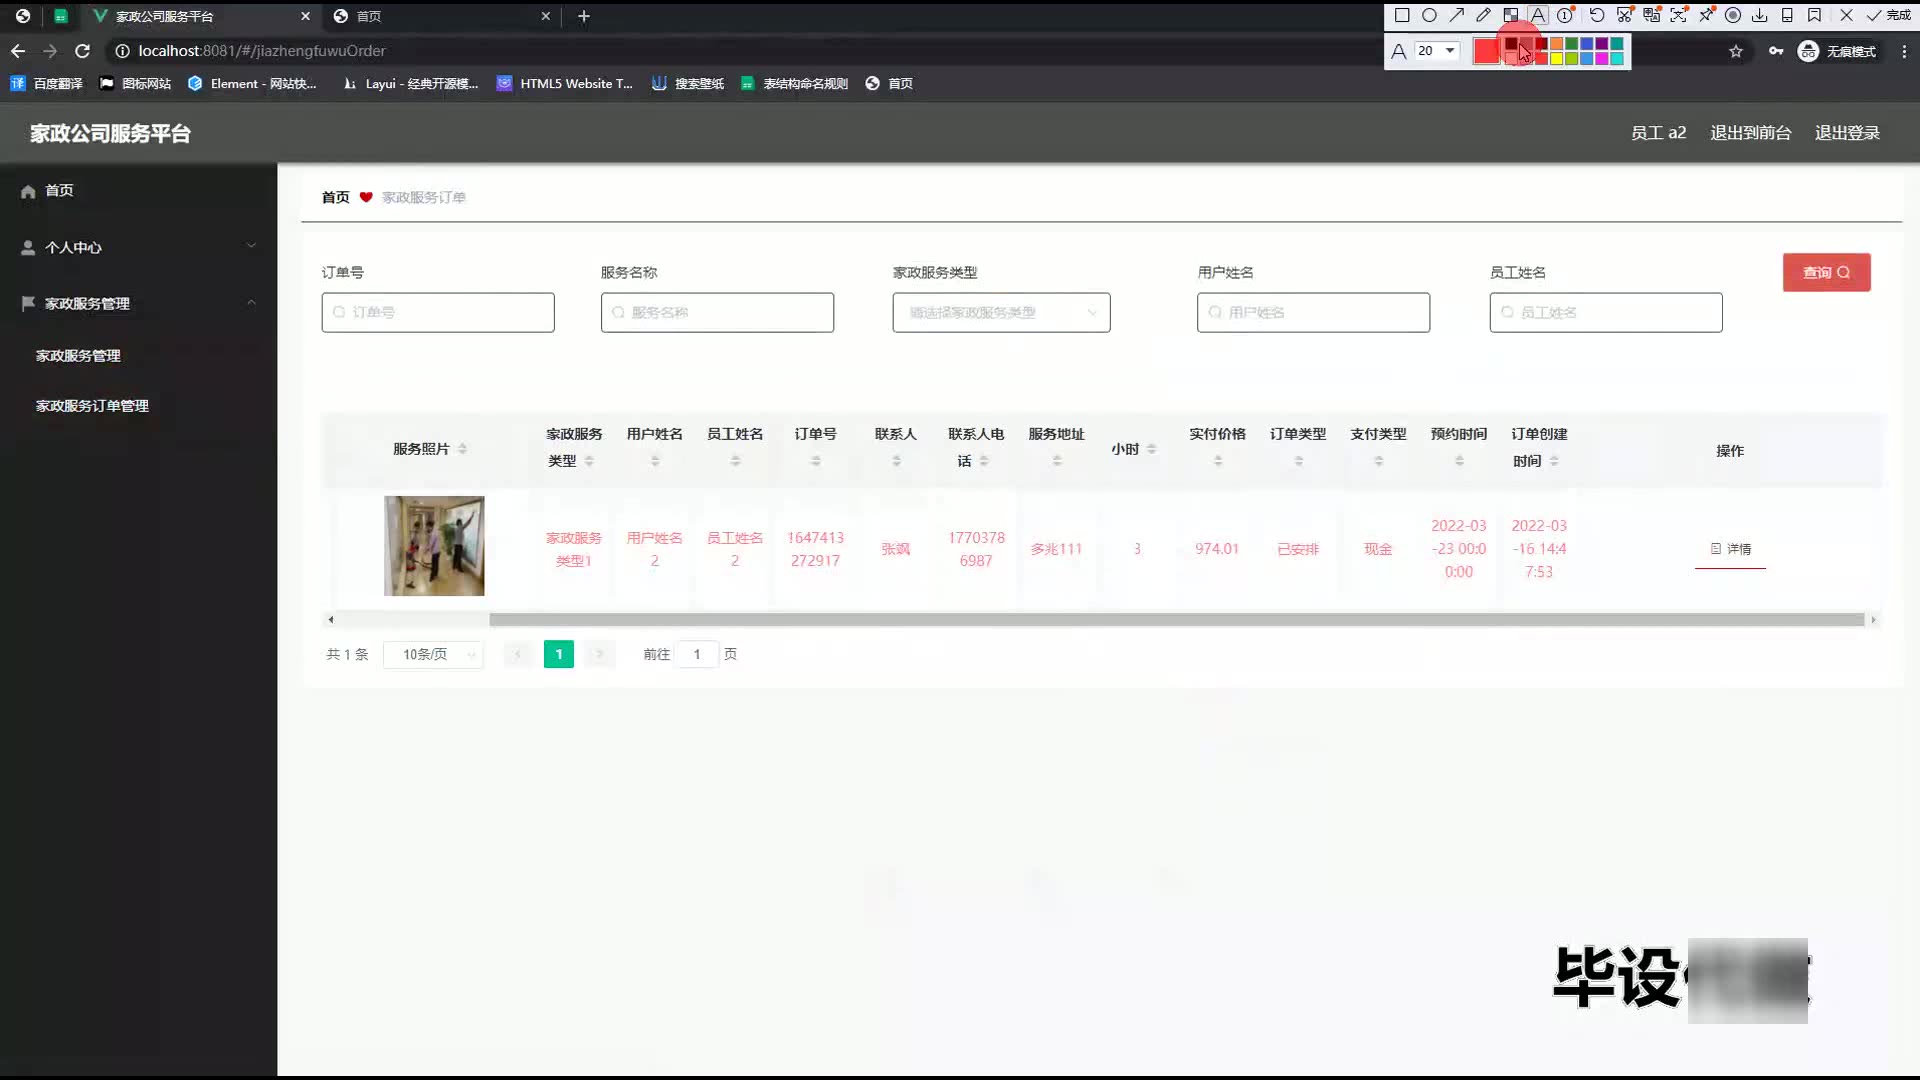Select the arrow drawing tool
1920x1080 pixels.
1457,15
